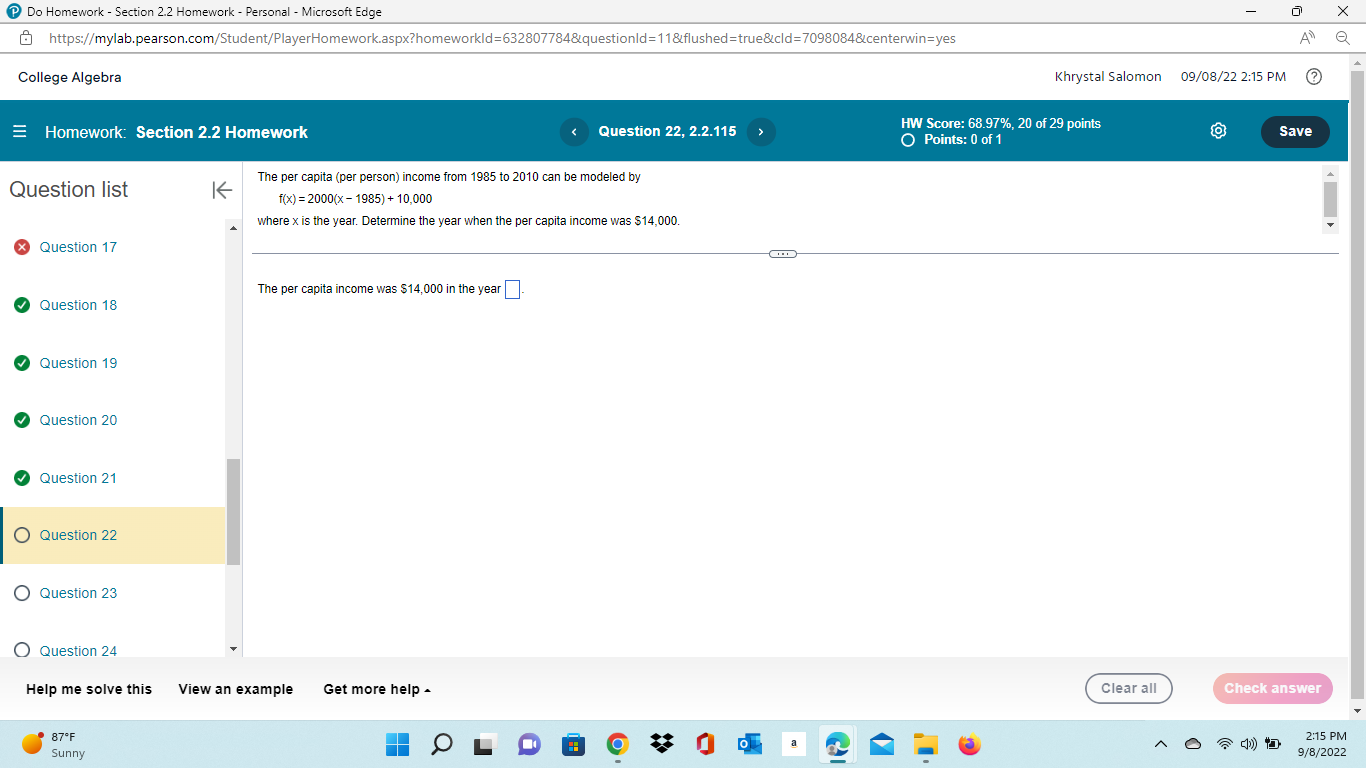Open the homework settings gear

pos(1218,130)
